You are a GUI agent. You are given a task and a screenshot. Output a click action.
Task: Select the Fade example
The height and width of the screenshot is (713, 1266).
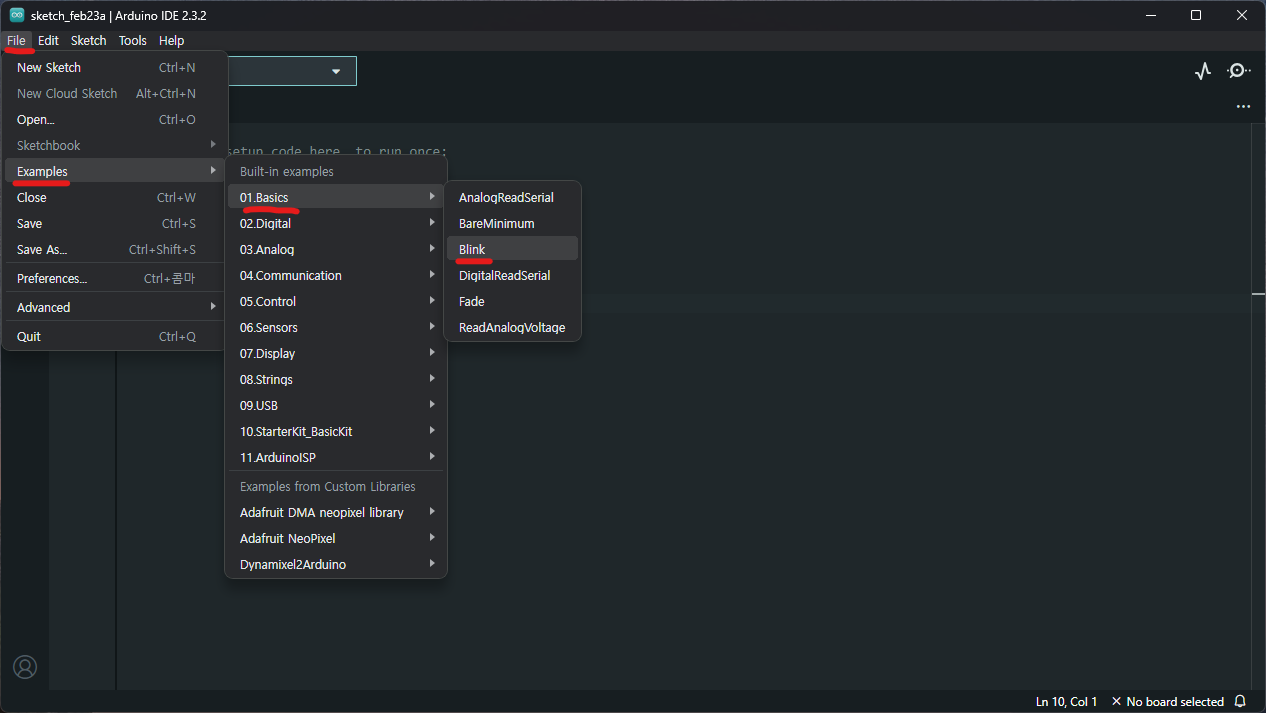point(513,302)
